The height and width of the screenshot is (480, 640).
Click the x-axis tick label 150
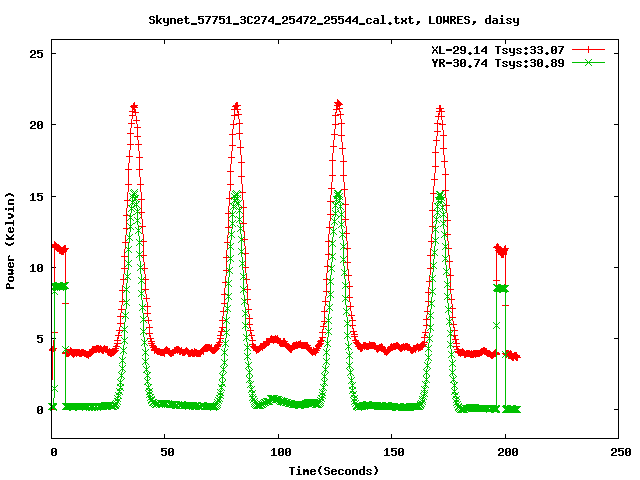pos(394,452)
